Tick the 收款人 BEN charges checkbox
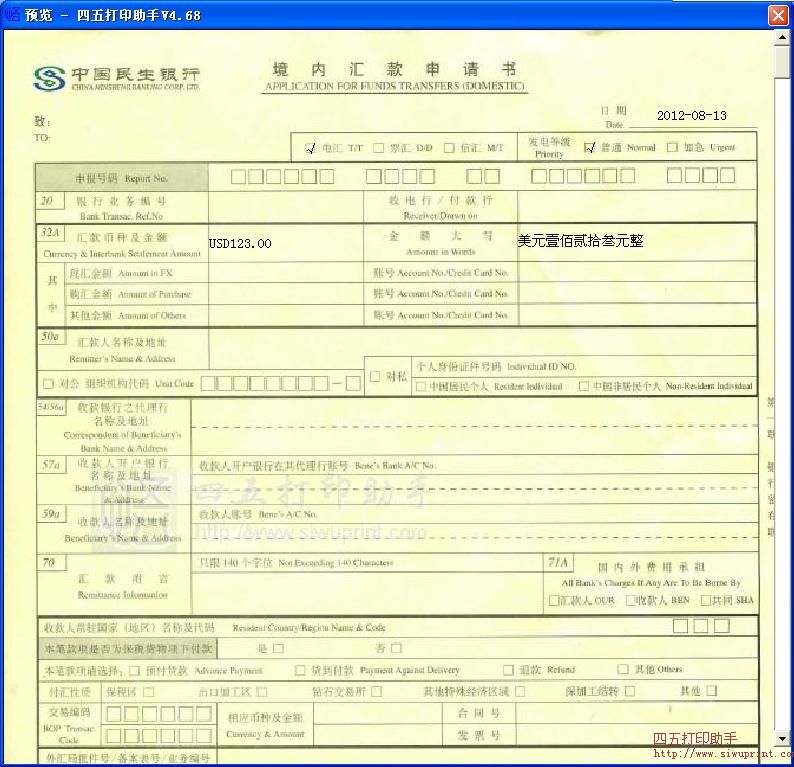Screen dimensions: 794x767 click(x=630, y=600)
